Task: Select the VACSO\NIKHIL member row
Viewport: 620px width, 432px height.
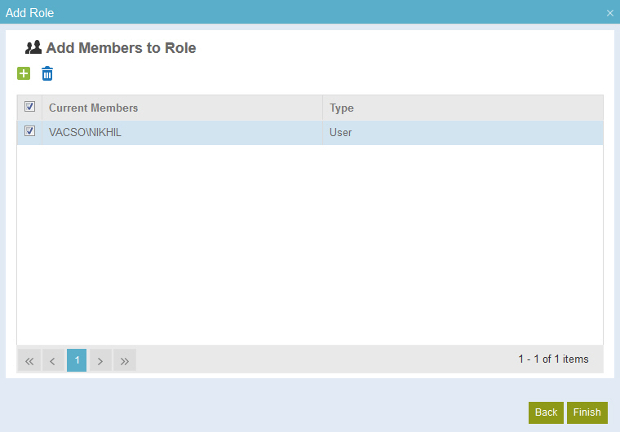Action: [310, 132]
